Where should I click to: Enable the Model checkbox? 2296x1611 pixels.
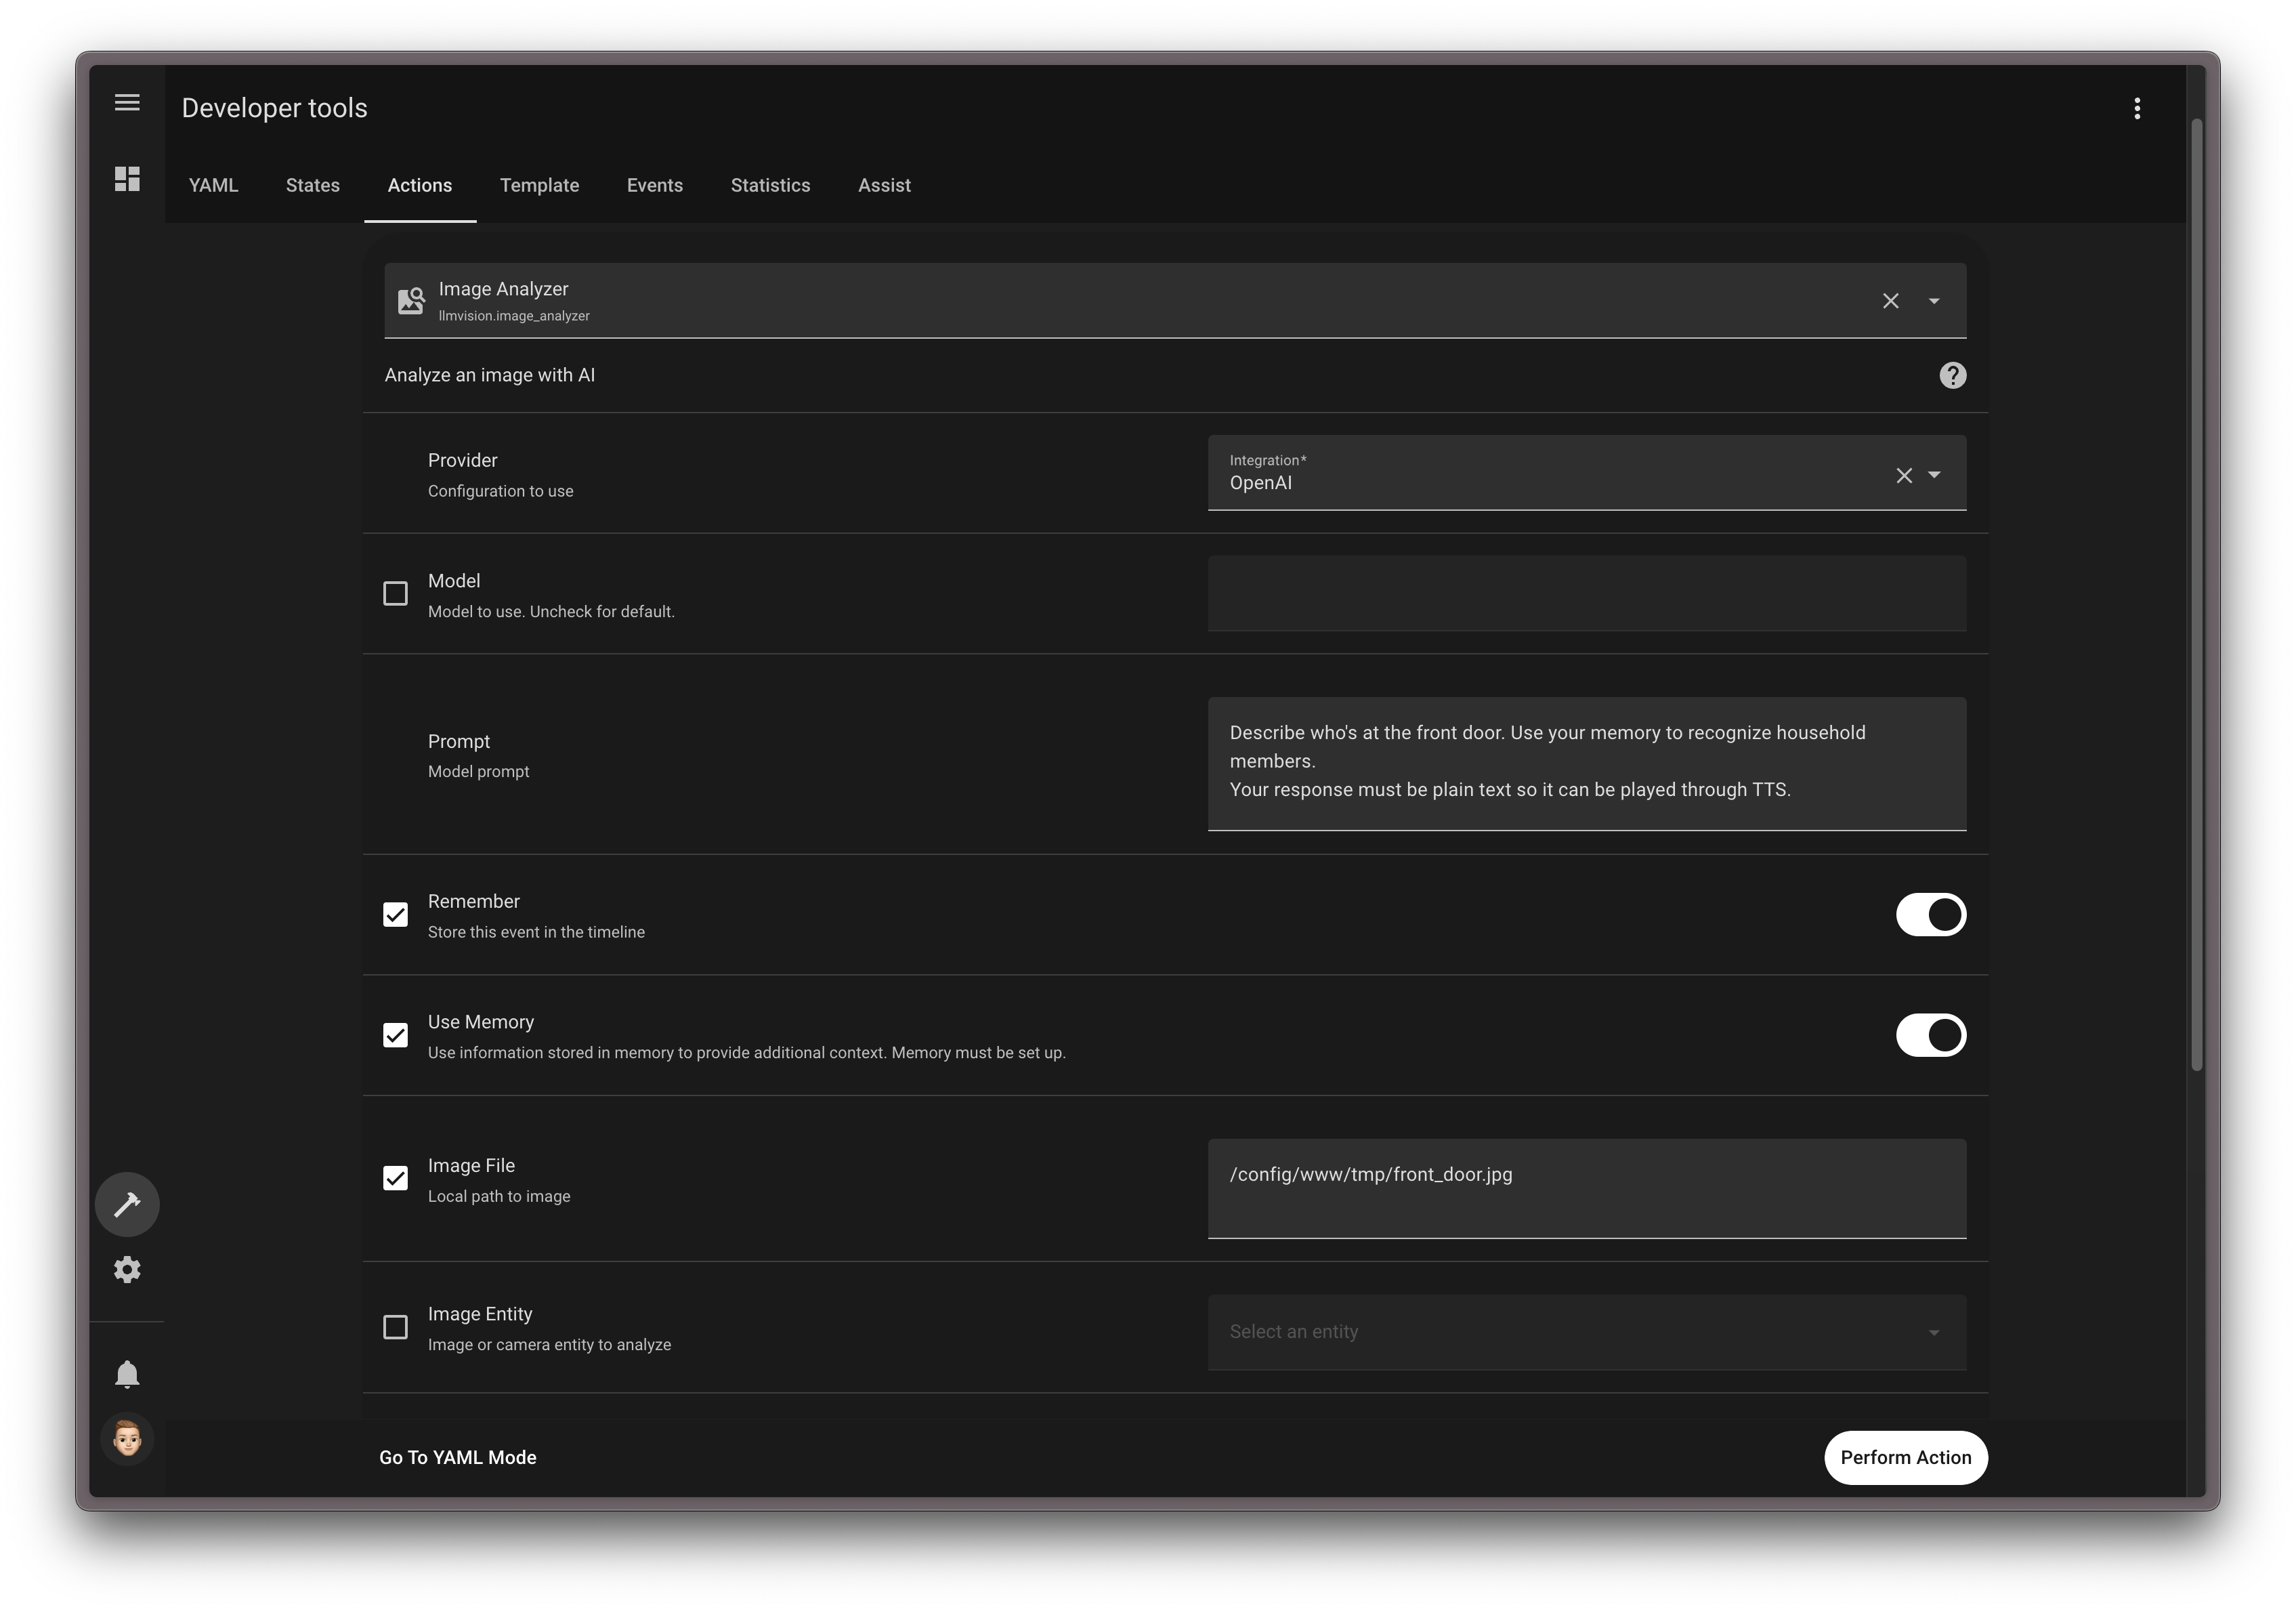click(x=395, y=594)
